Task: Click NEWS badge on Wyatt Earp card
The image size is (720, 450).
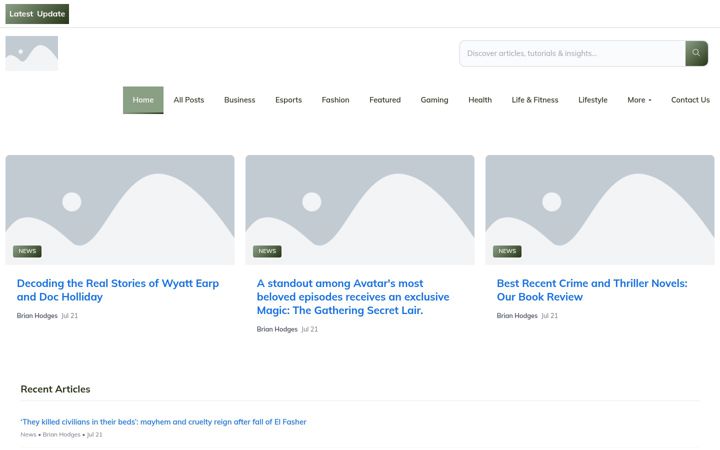Action: coord(27,251)
